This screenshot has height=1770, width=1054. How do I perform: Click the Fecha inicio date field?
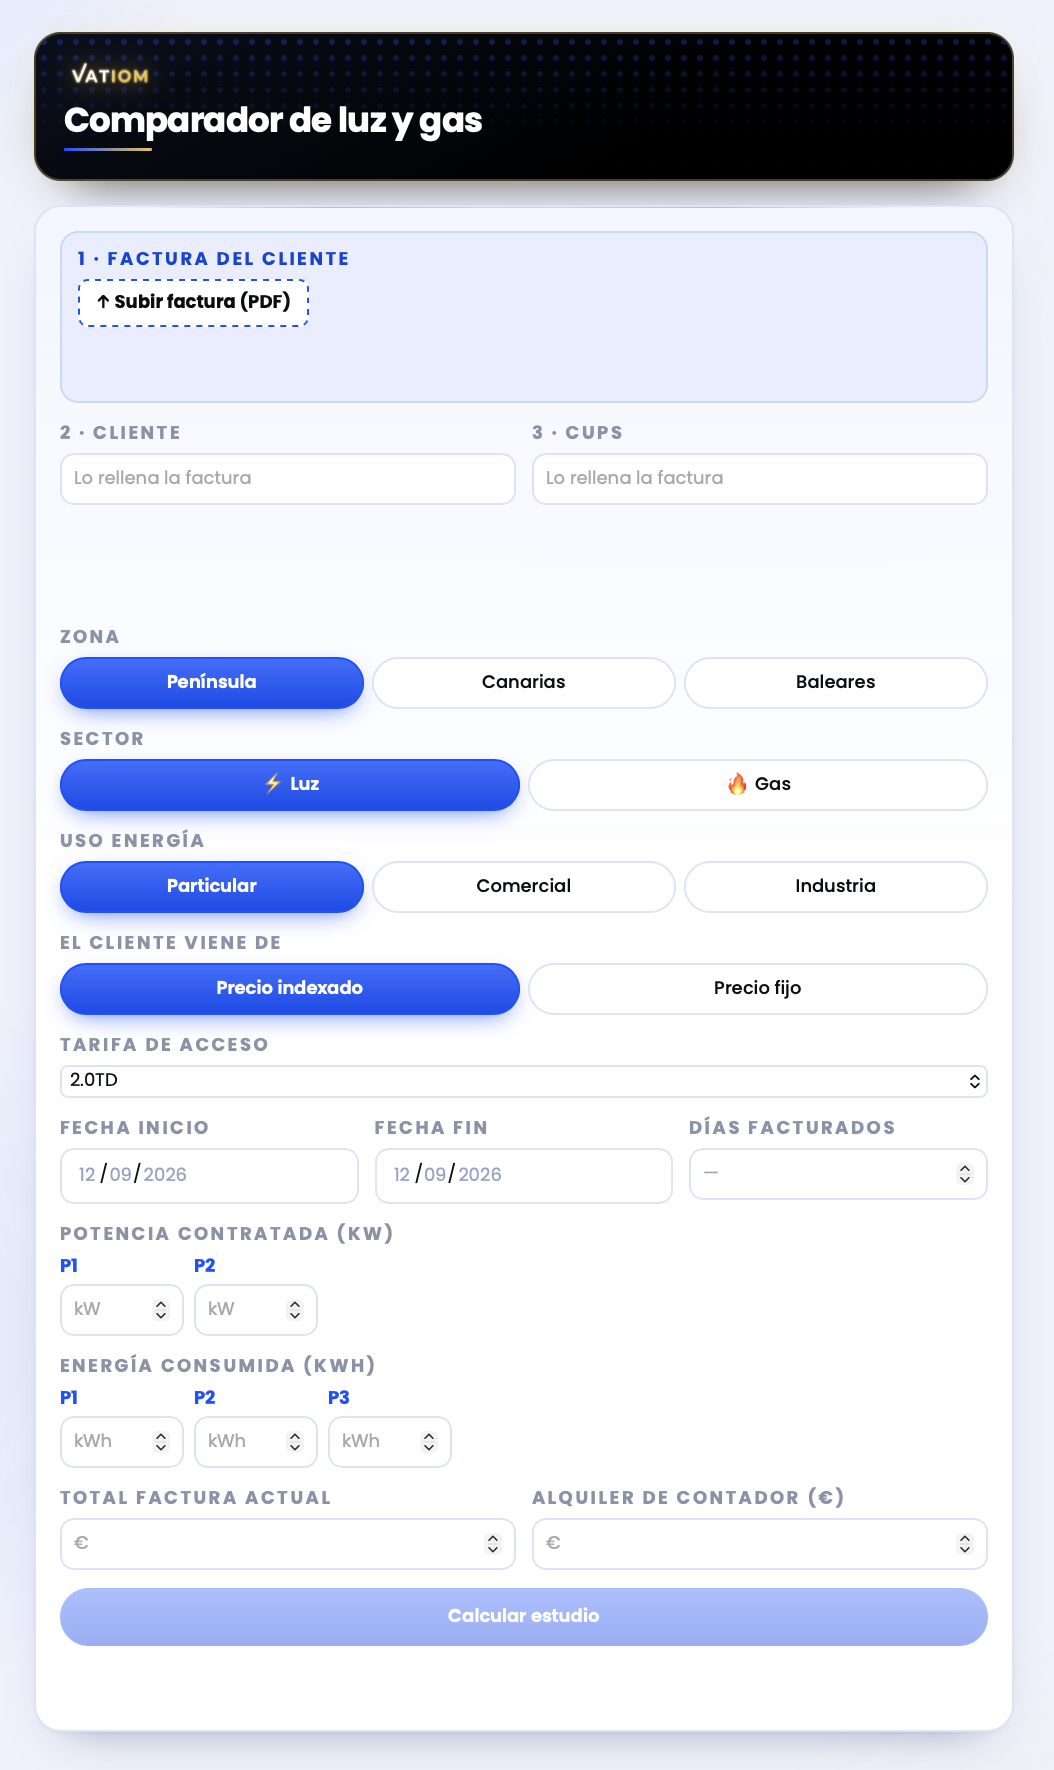coord(209,1175)
